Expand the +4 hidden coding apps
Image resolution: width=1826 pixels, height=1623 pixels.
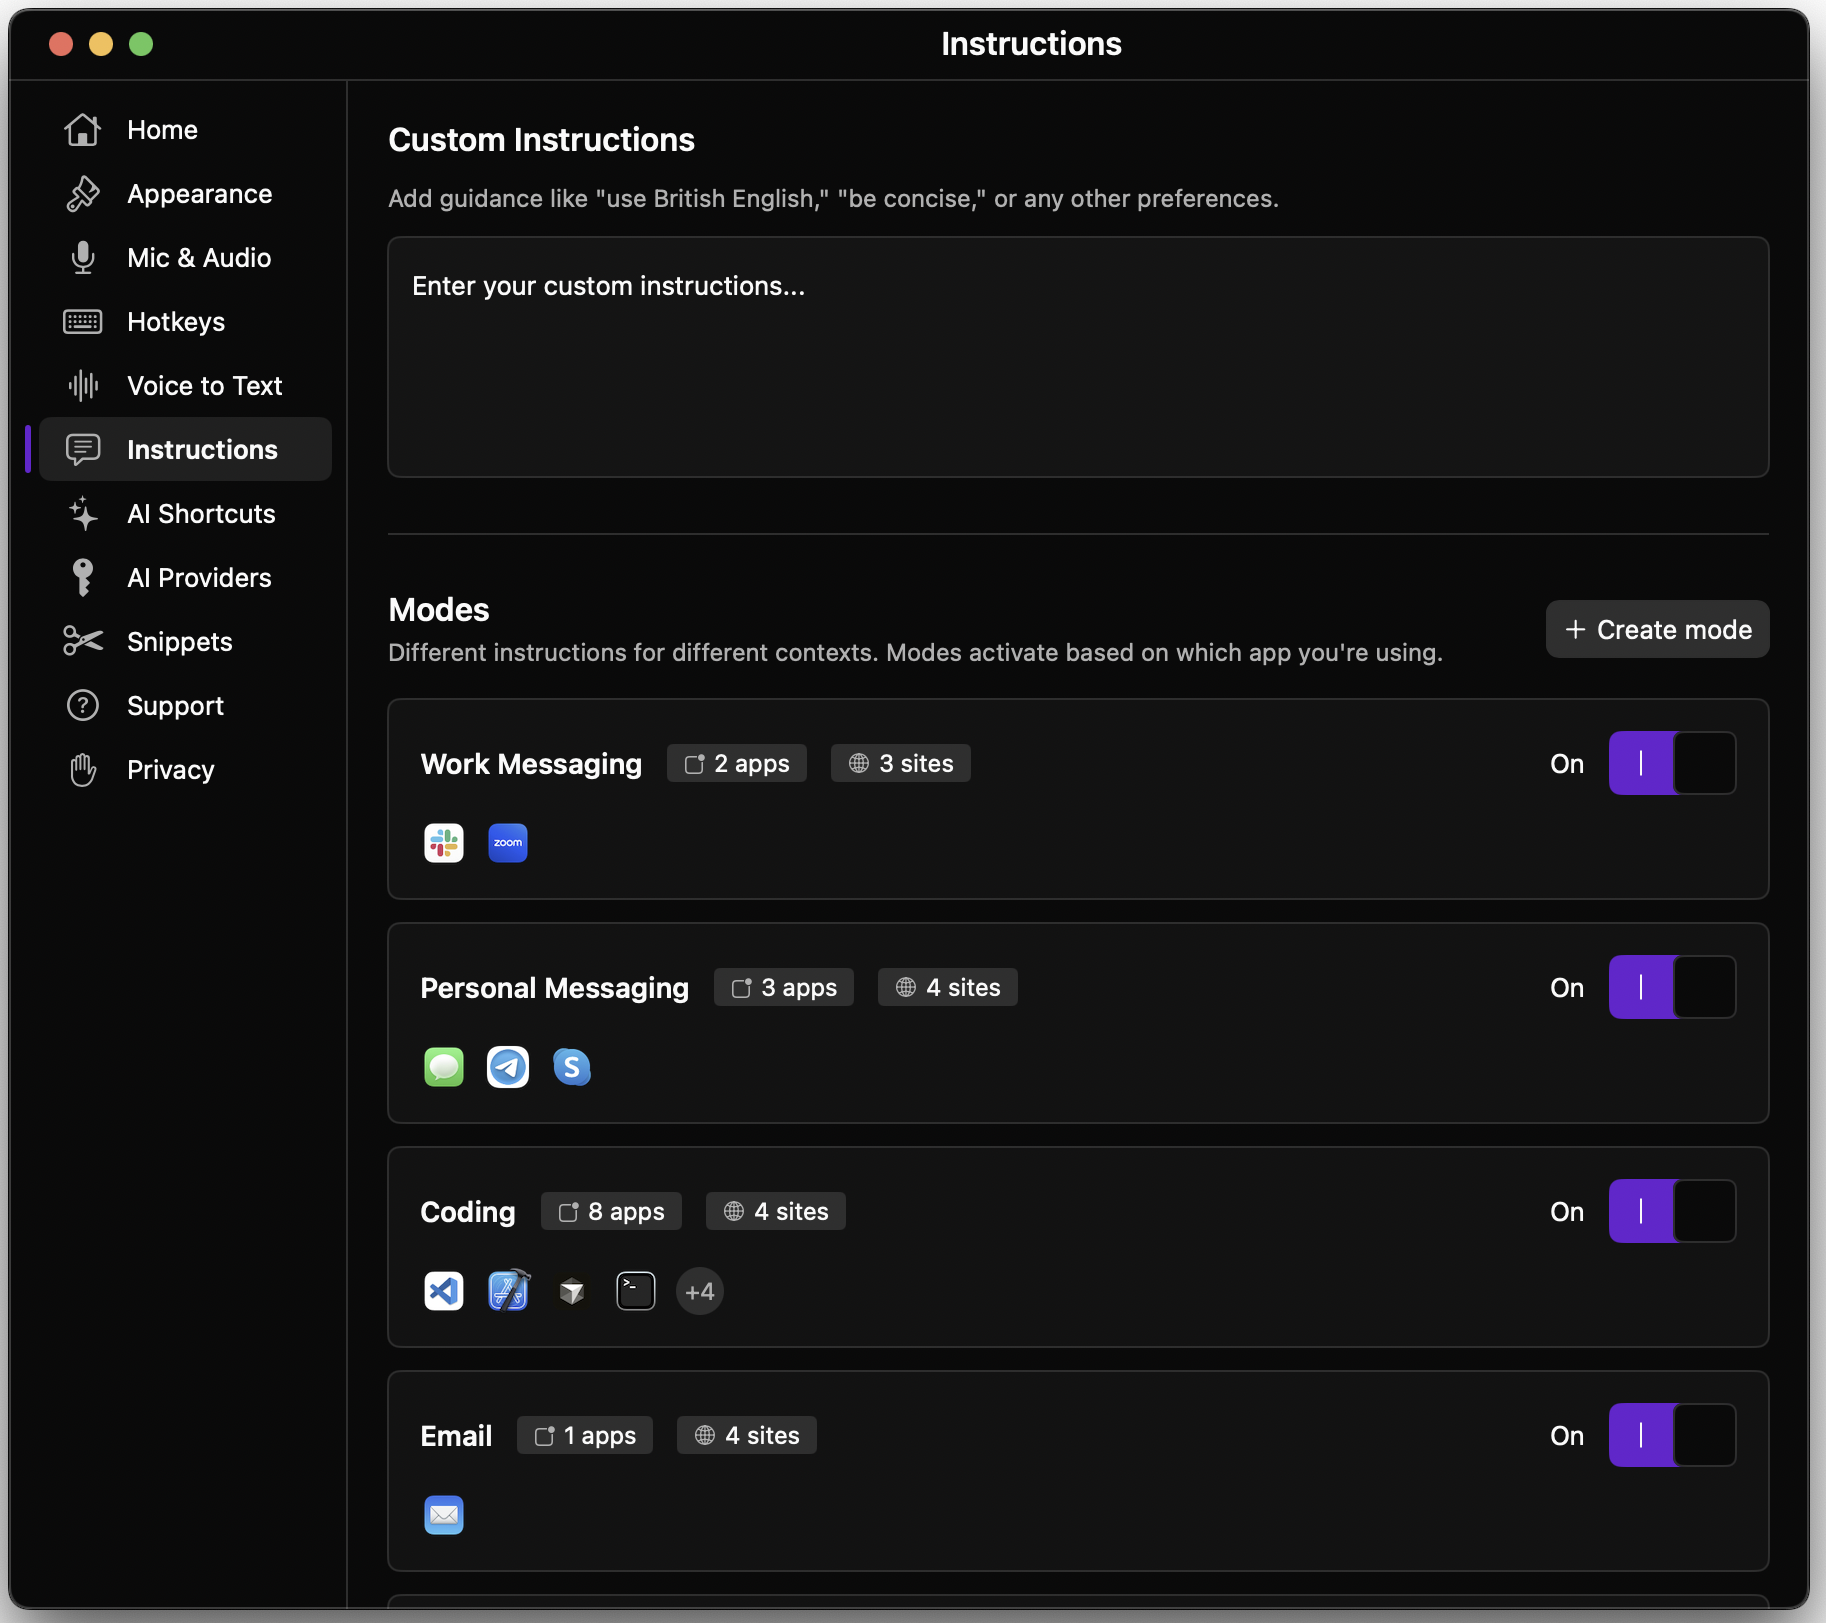[699, 1291]
